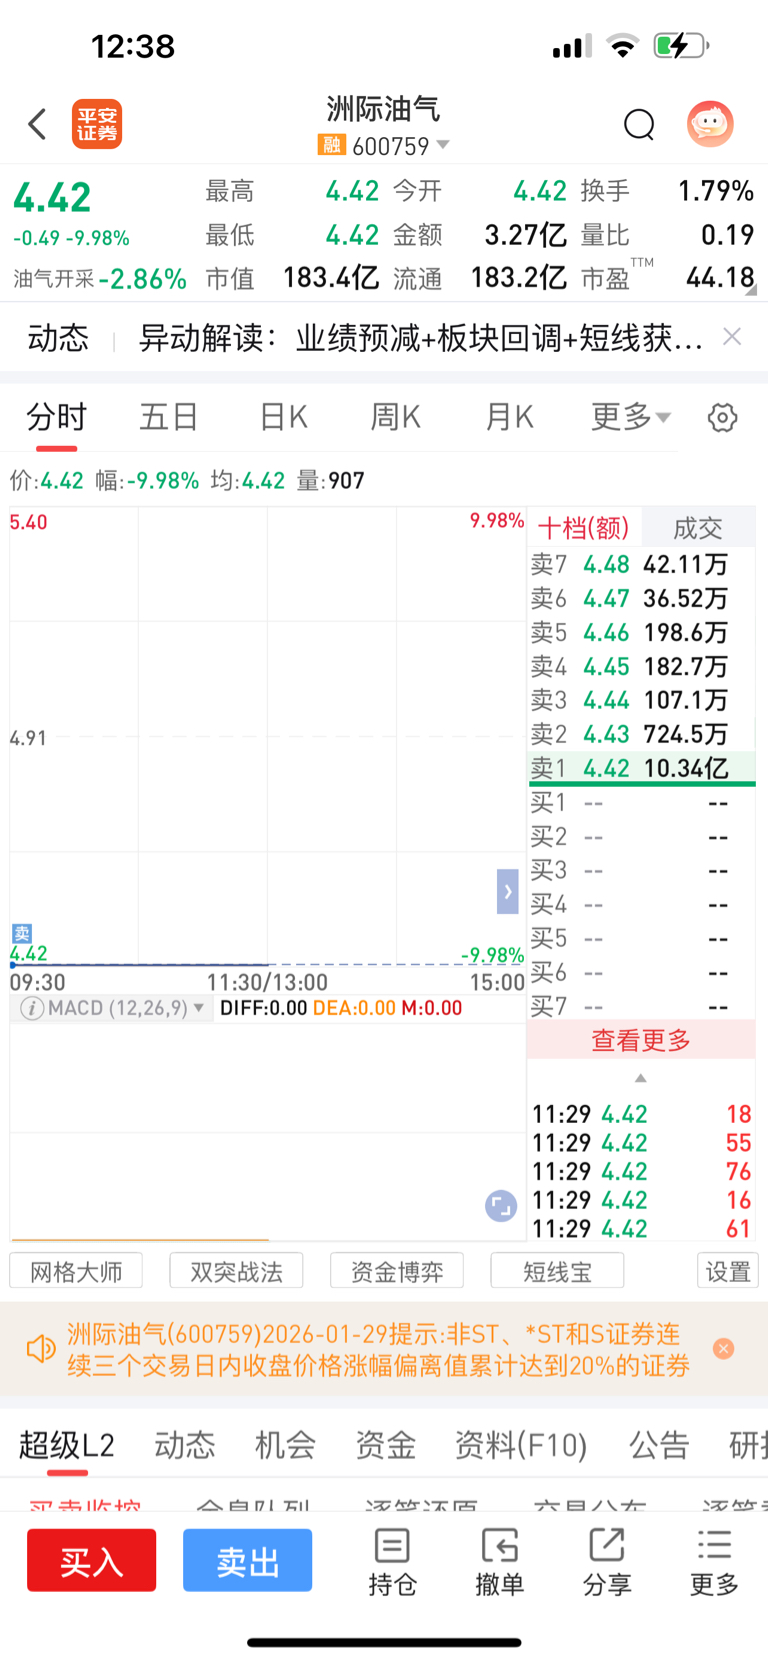Open the MACD info icon
The width and height of the screenshot is (768, 1662).
(x=32, y=1008)
